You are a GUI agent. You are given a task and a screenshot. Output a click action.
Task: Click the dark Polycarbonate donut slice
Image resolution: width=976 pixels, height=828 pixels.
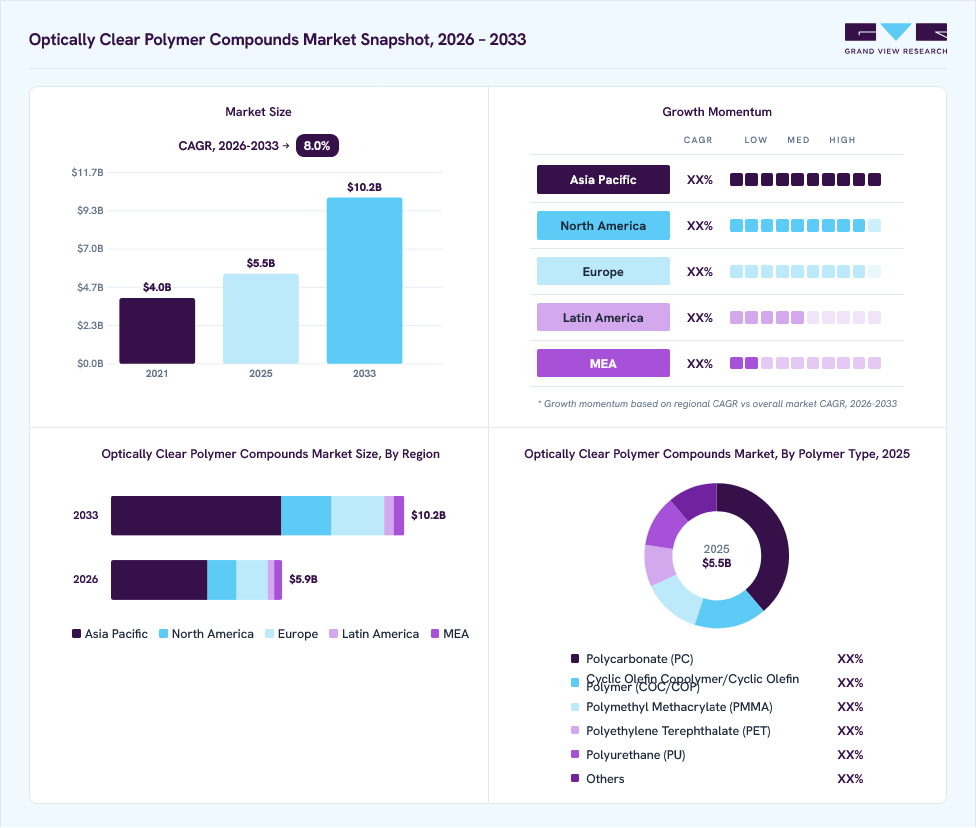[773, 548]
